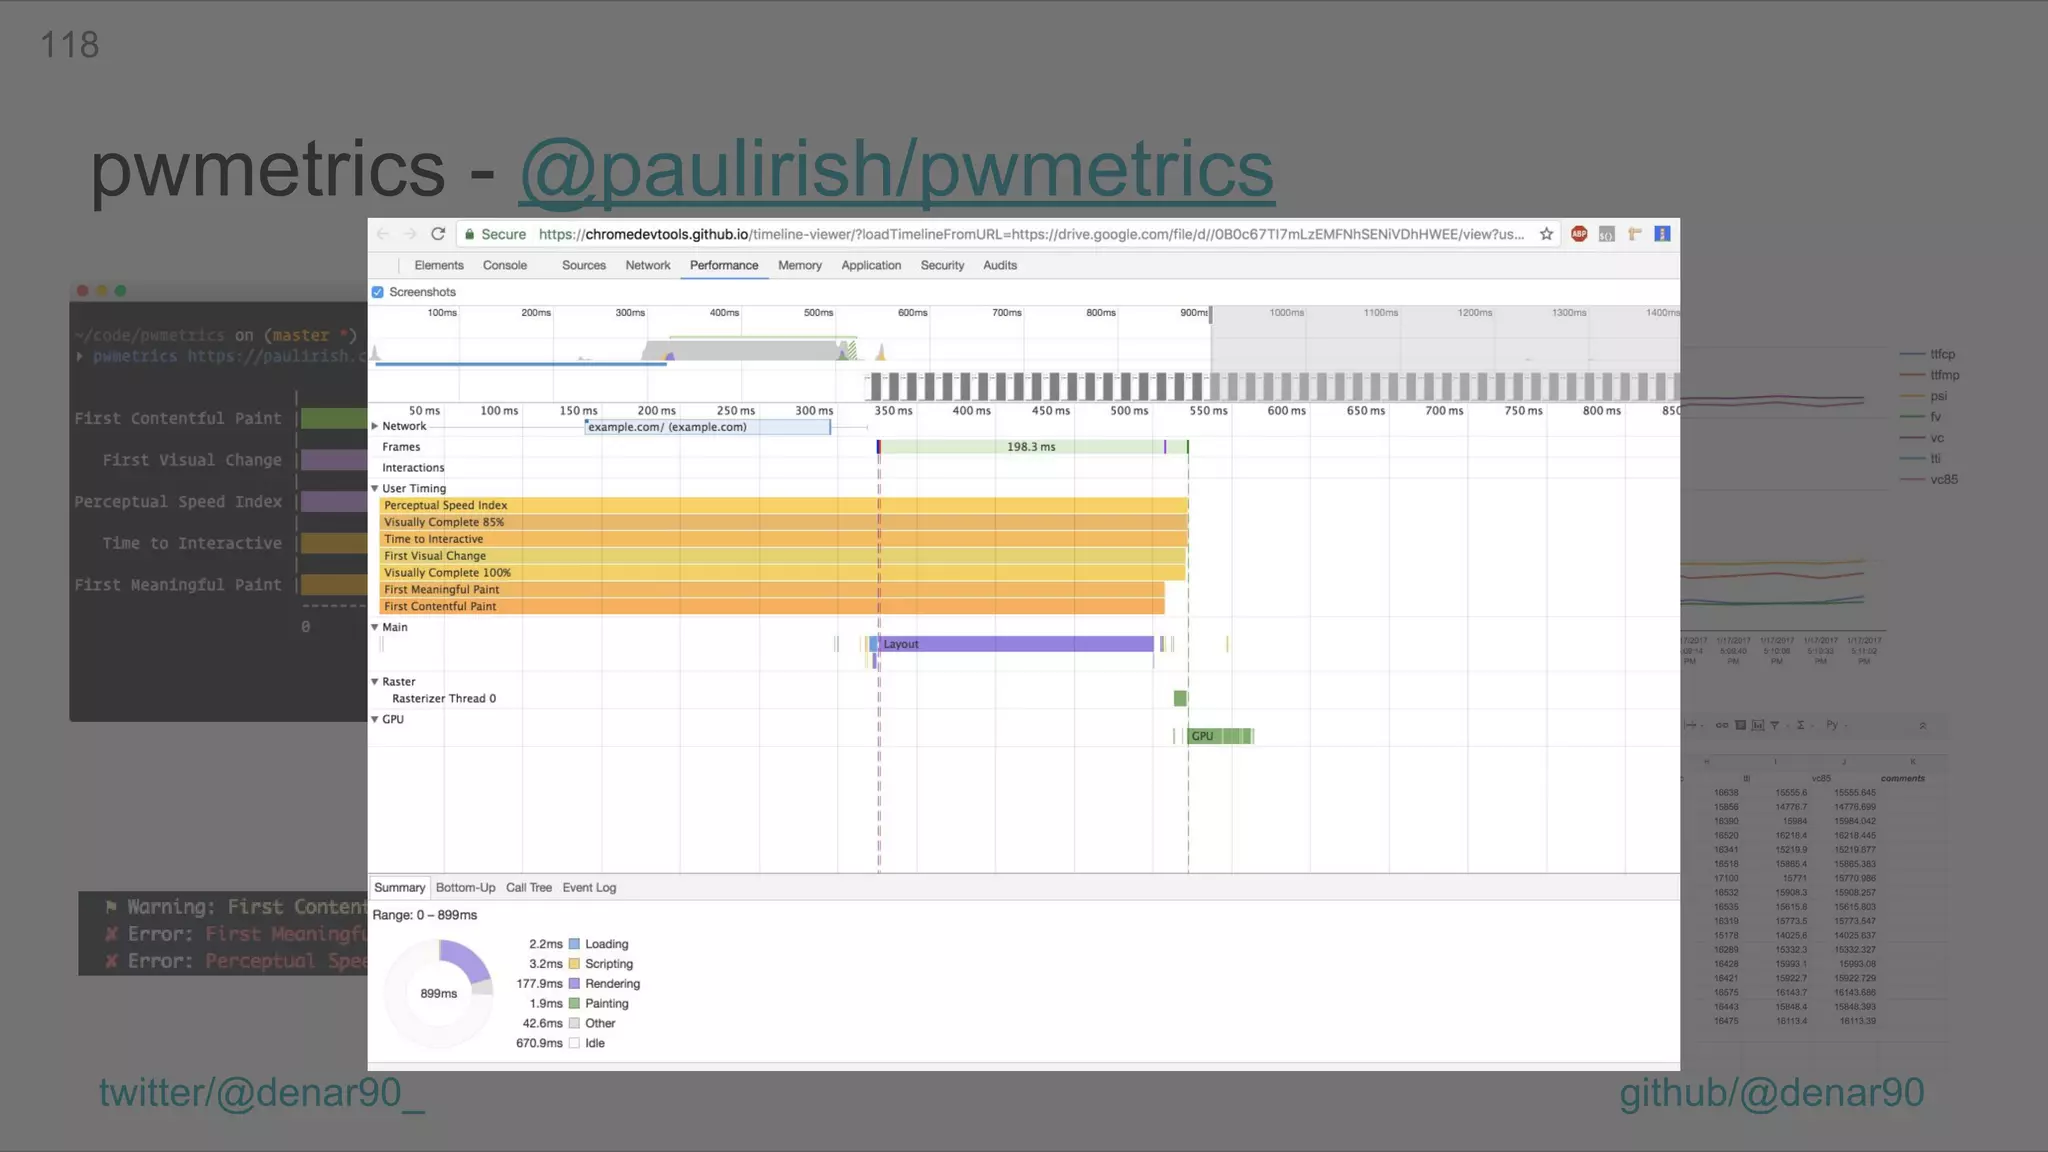
Task: Select the Visually Complete 100% bar
Action: click(783, 573)
